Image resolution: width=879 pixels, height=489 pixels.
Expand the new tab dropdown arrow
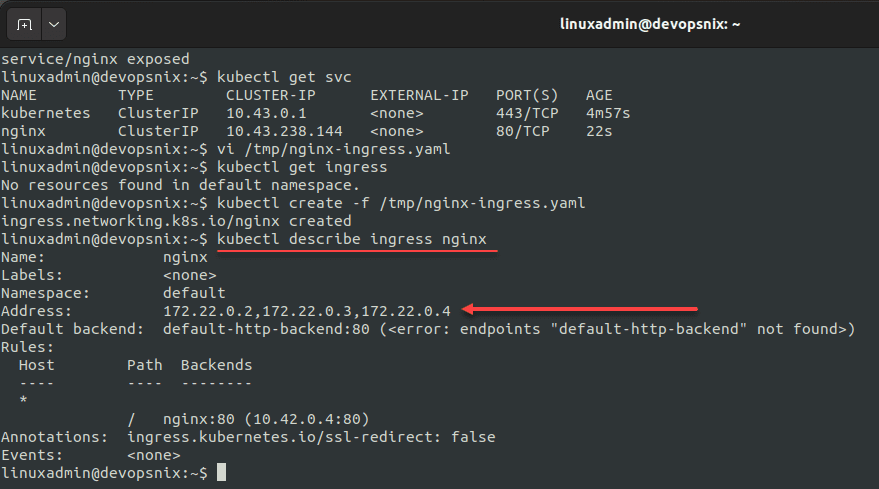click(x=52, y=22)
